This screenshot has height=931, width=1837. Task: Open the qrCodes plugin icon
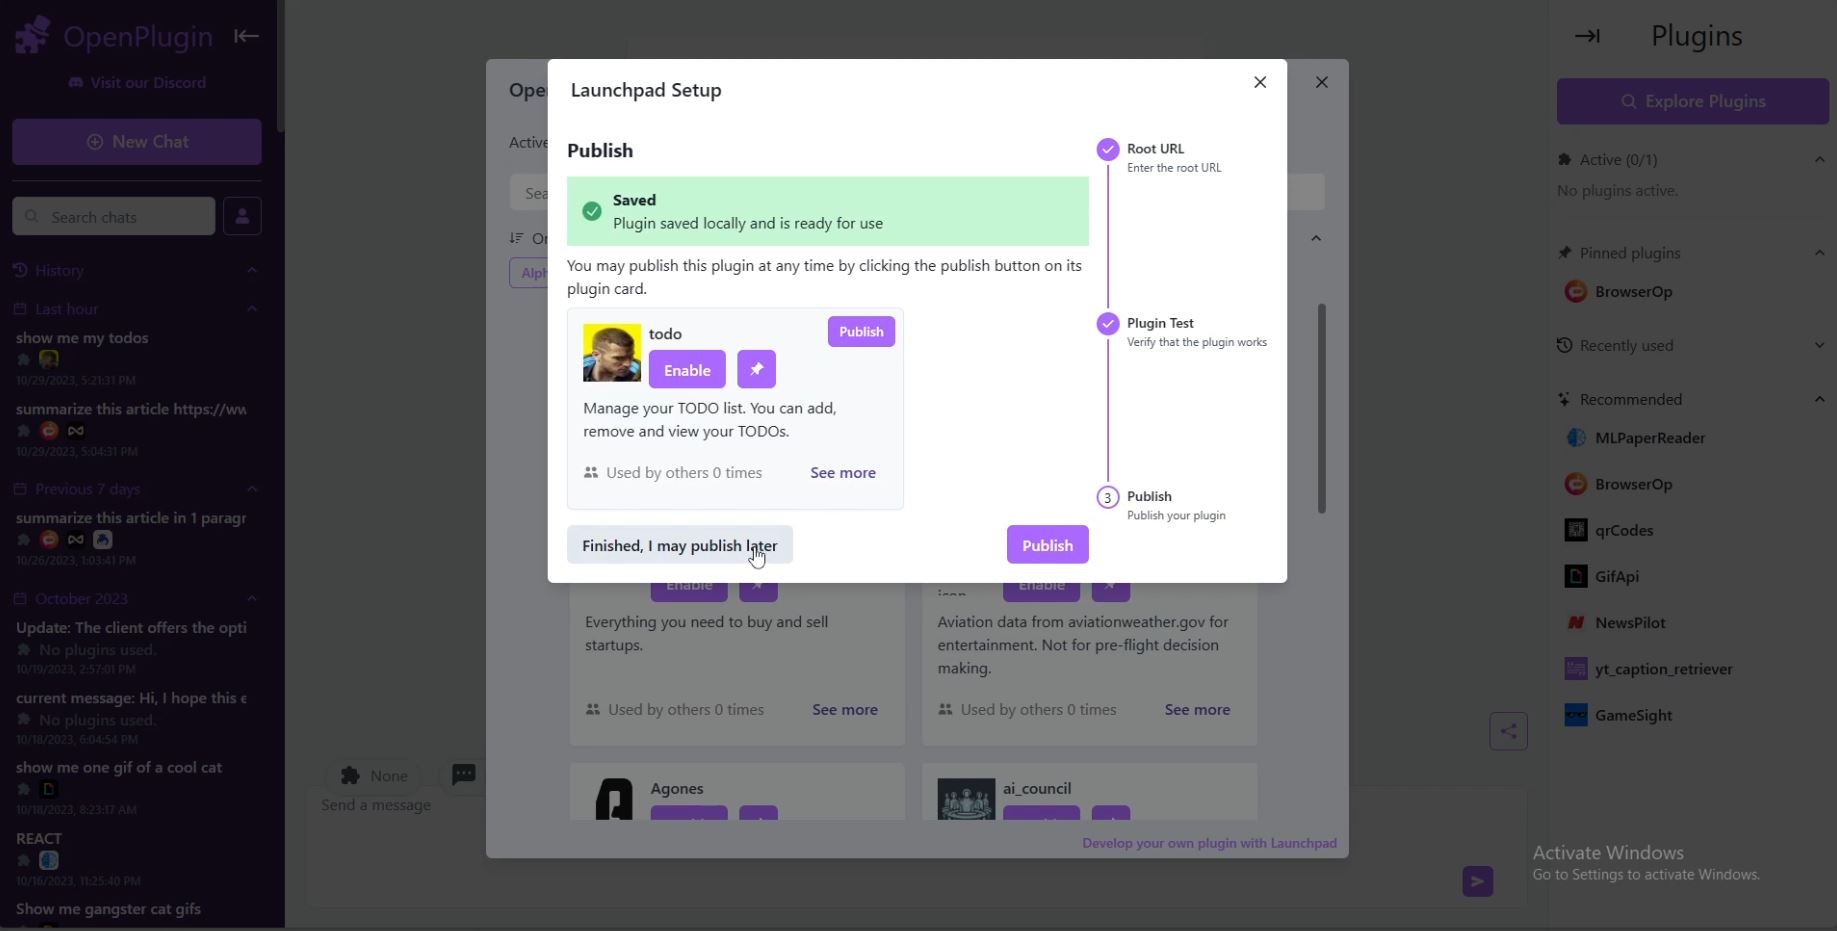click(x=1576, y=530)
